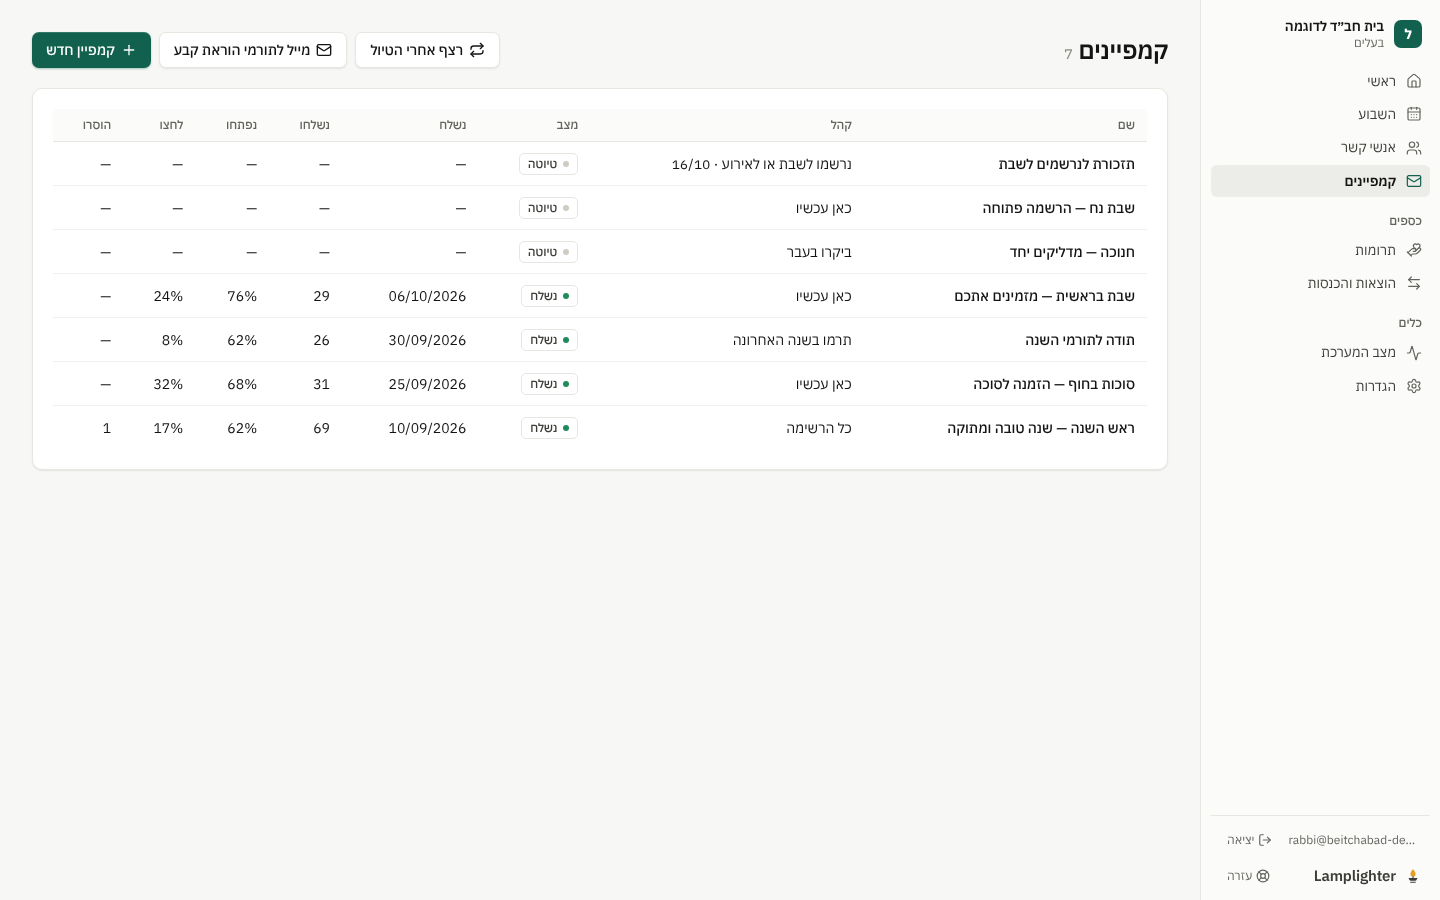The image size is (1440, 900).
Task: Click the טיוטה badge in the חנוכה row
Action: pyautogui.click(x=548, y=252)
